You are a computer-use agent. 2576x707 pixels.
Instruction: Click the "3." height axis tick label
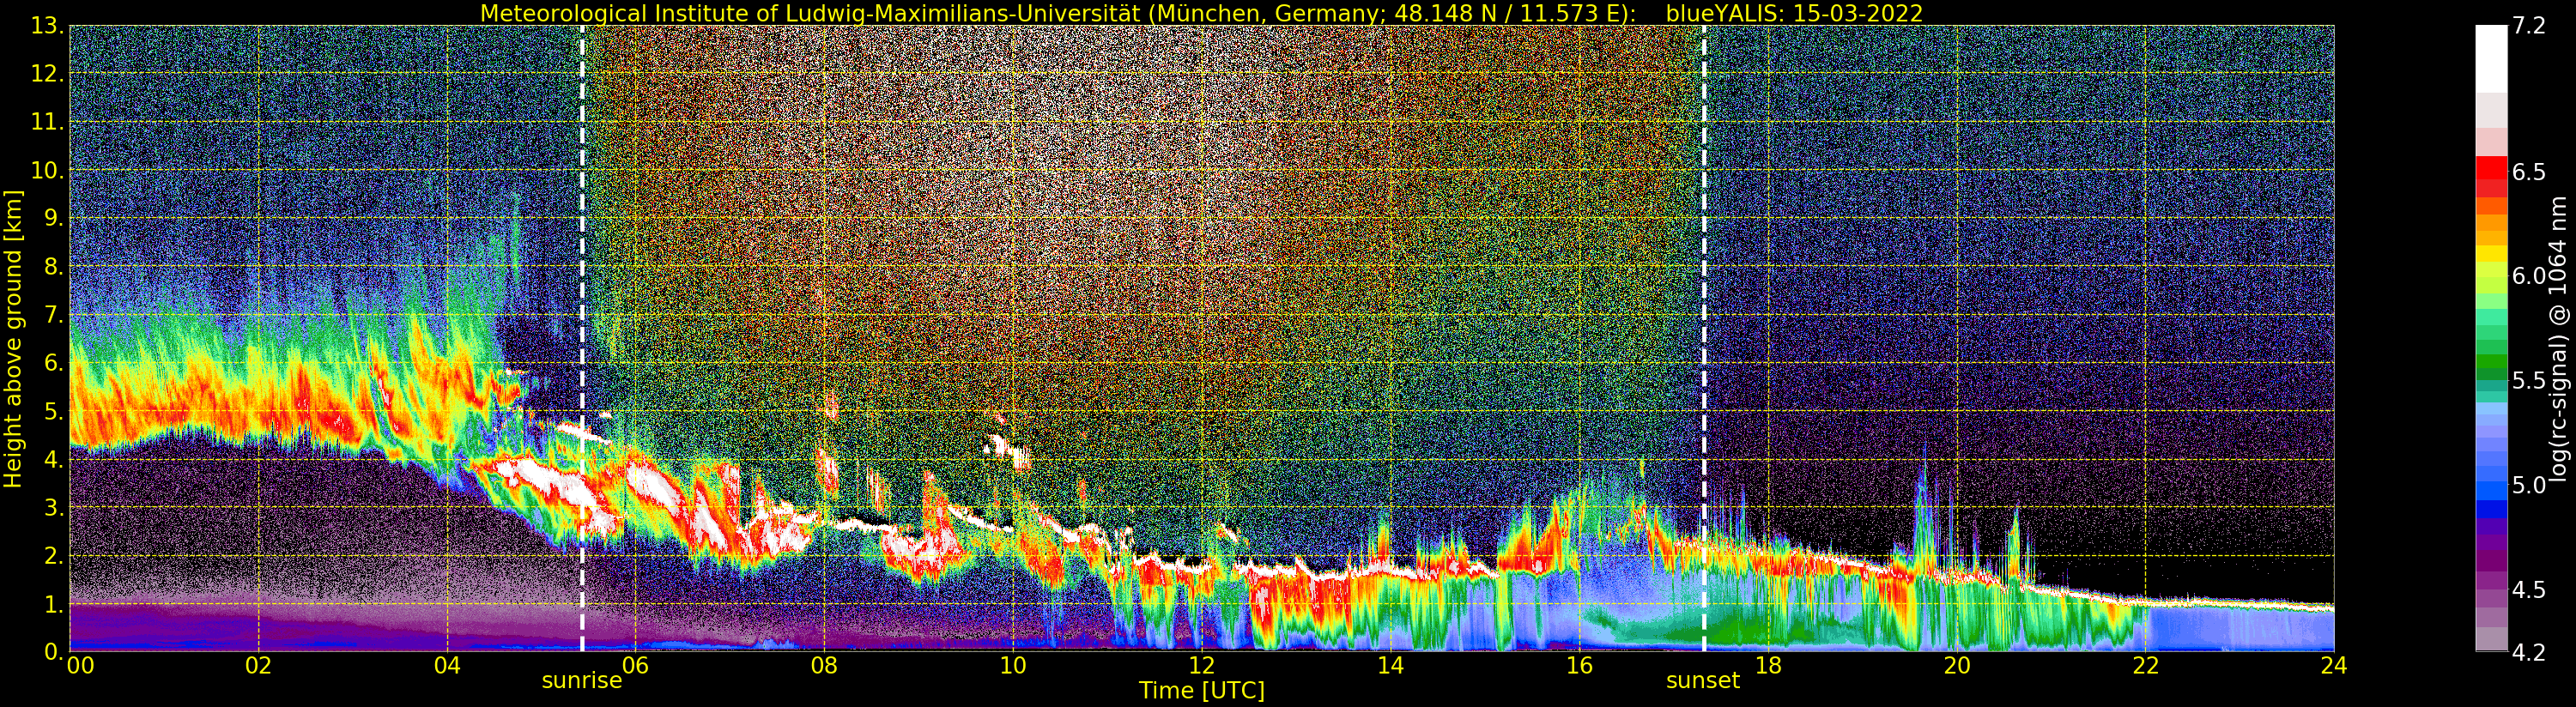54,507
